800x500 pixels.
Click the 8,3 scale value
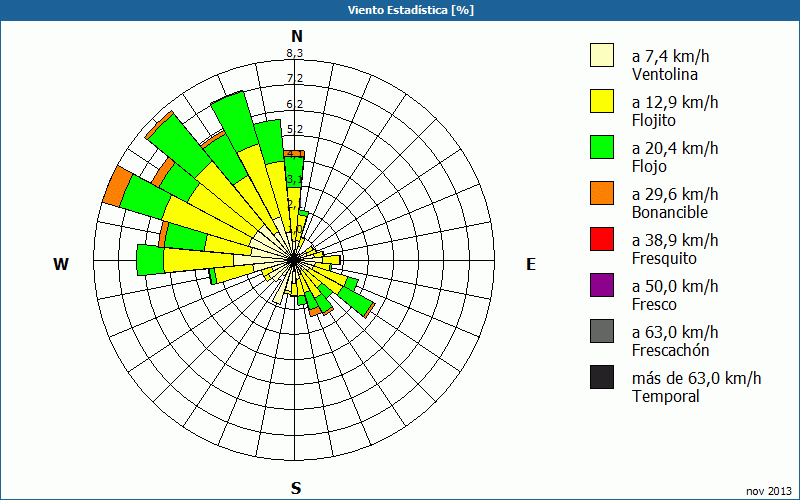point(294,53)
